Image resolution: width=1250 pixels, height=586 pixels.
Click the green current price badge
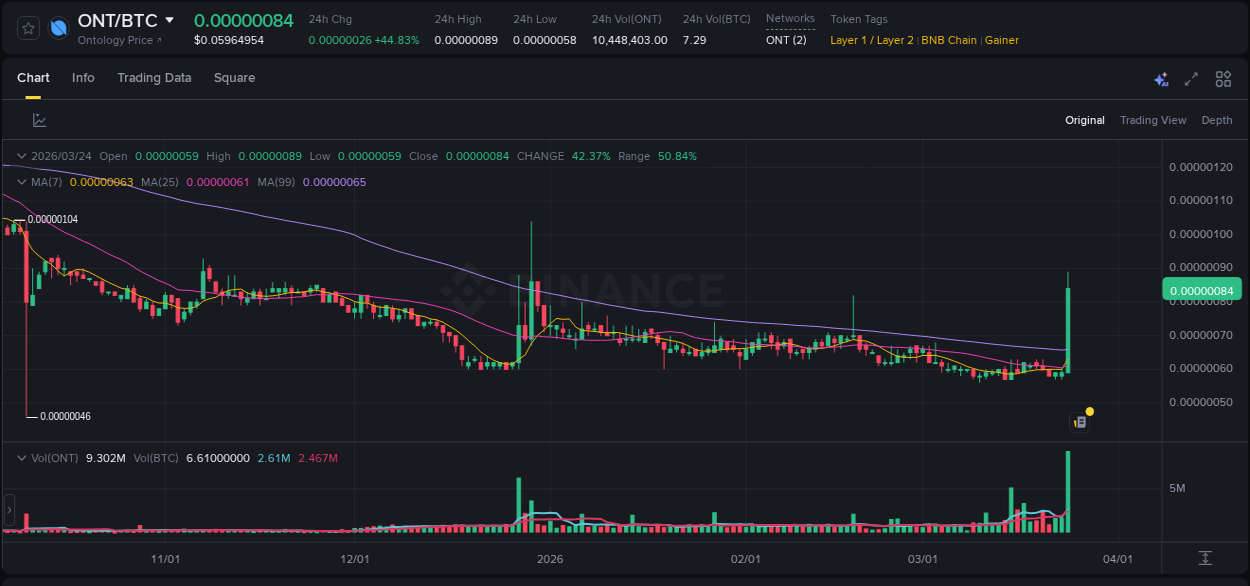(1201, 288)
